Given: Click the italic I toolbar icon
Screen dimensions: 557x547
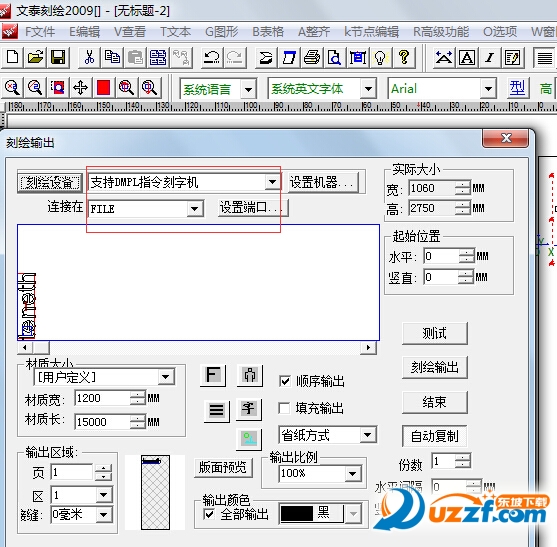Looking at the screenshot, I should pos(490,57).
